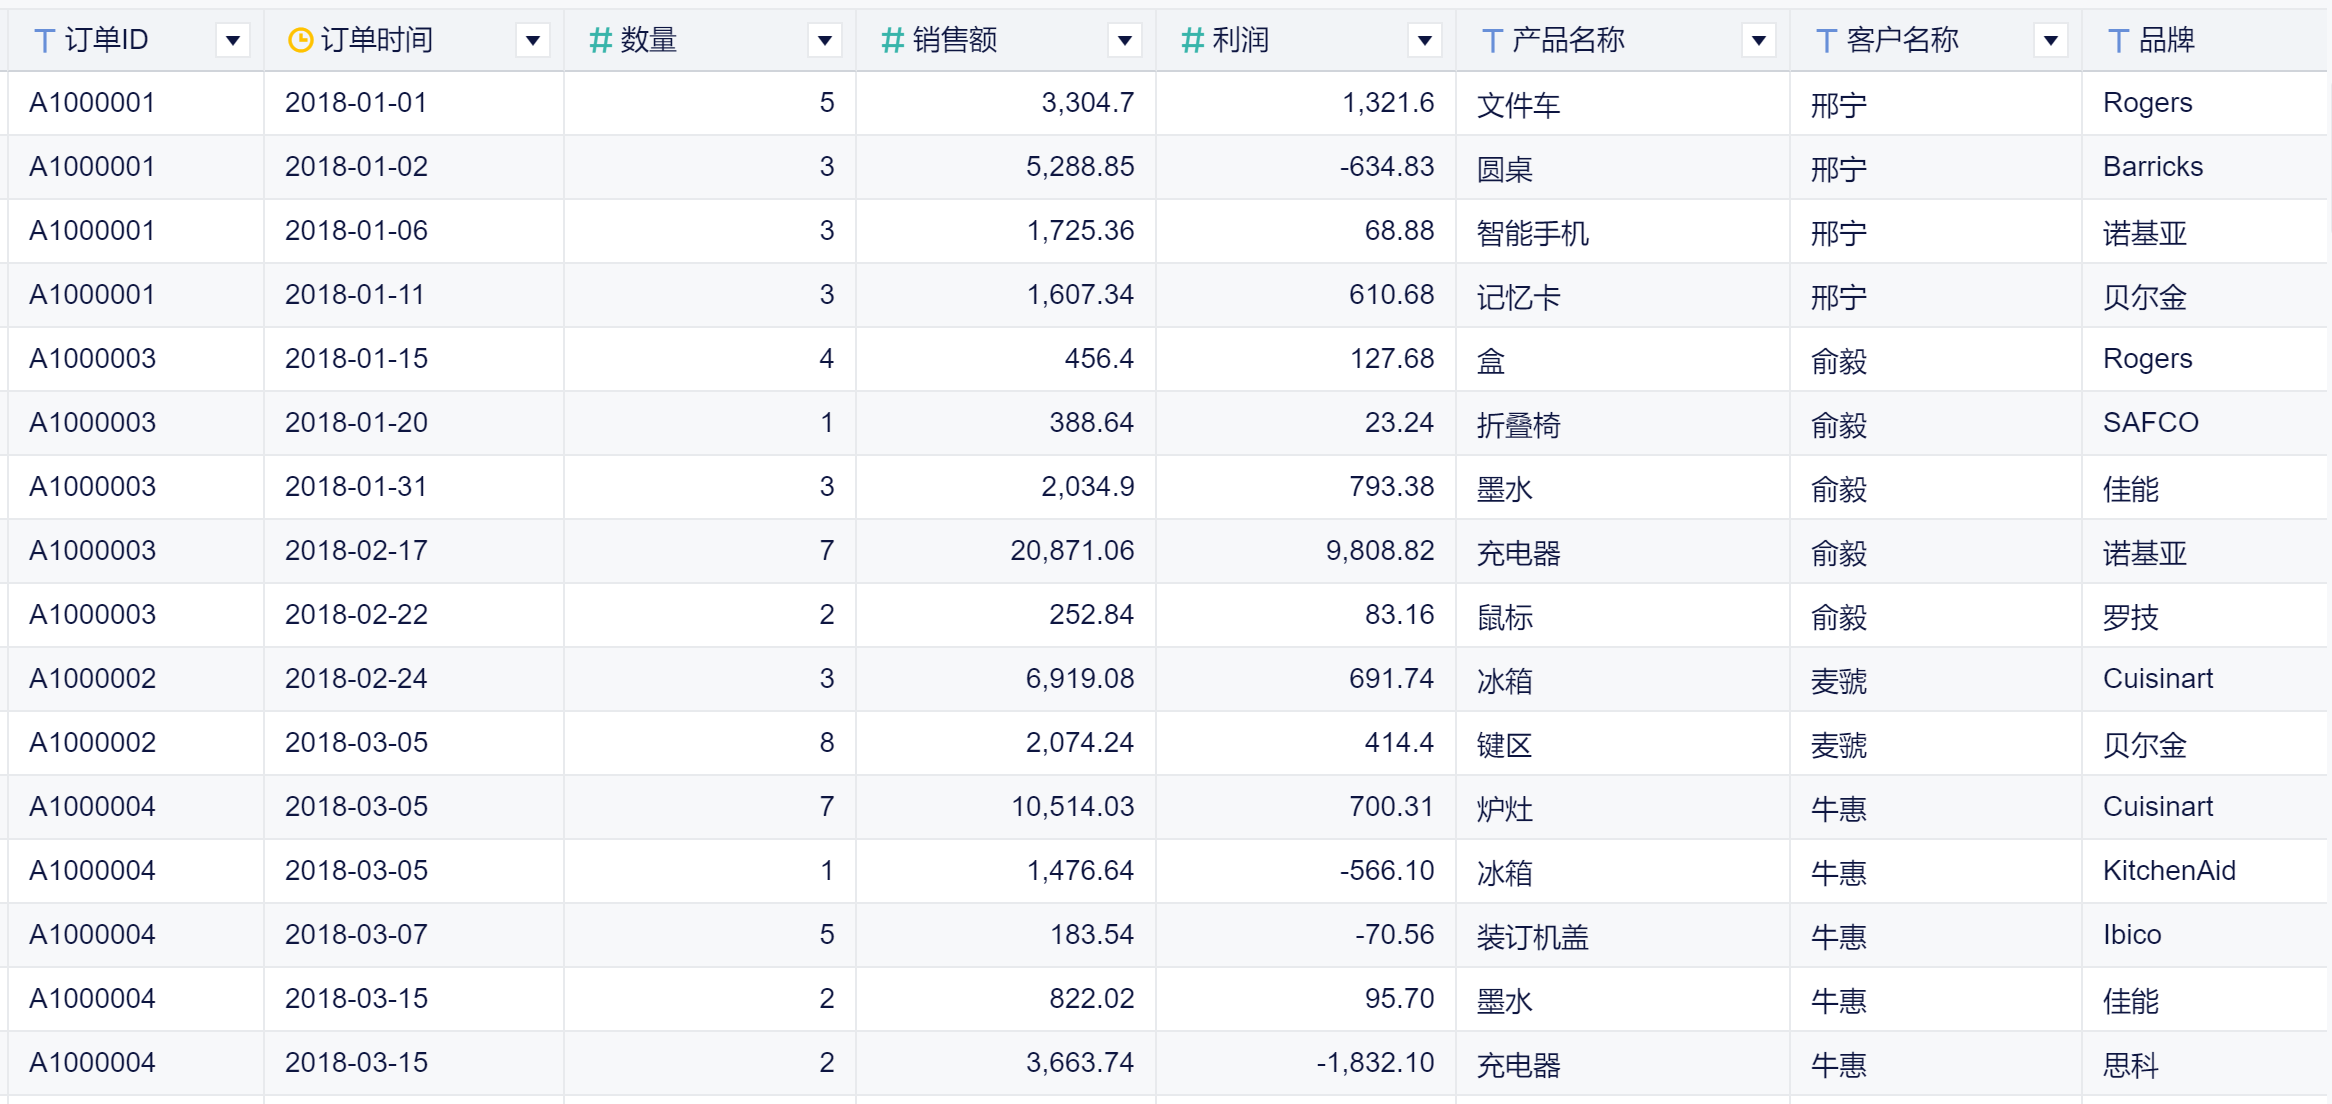
Task: Select the cell containing 20,871.06
Action: tap(1071, 551)
